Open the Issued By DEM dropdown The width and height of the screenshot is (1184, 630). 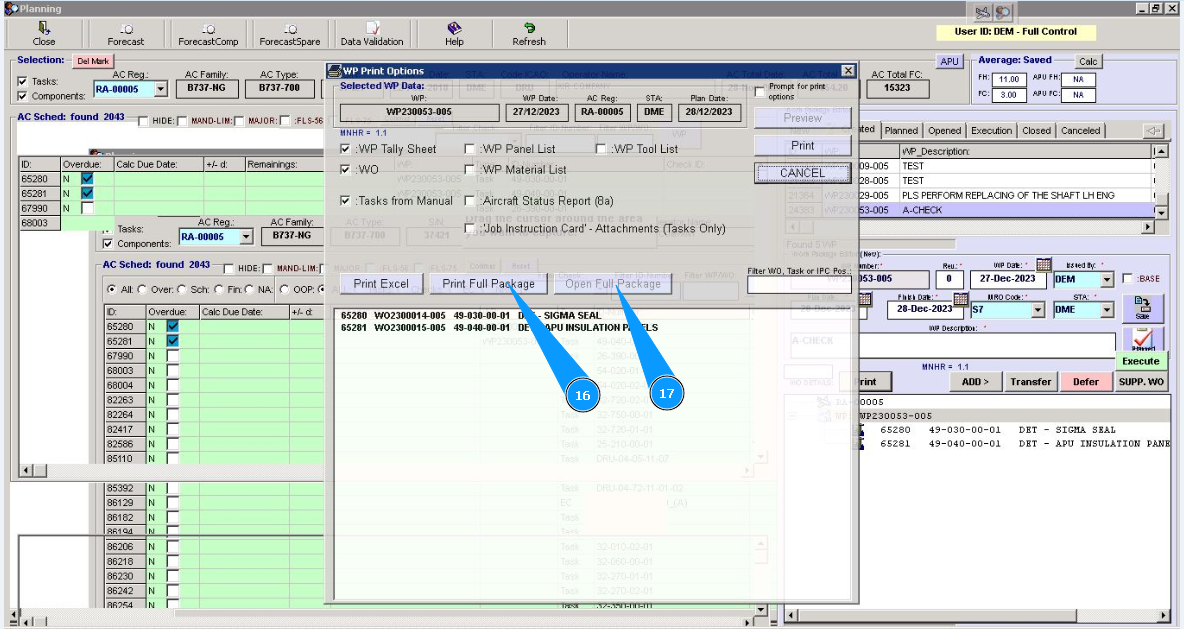(1106, 279)
